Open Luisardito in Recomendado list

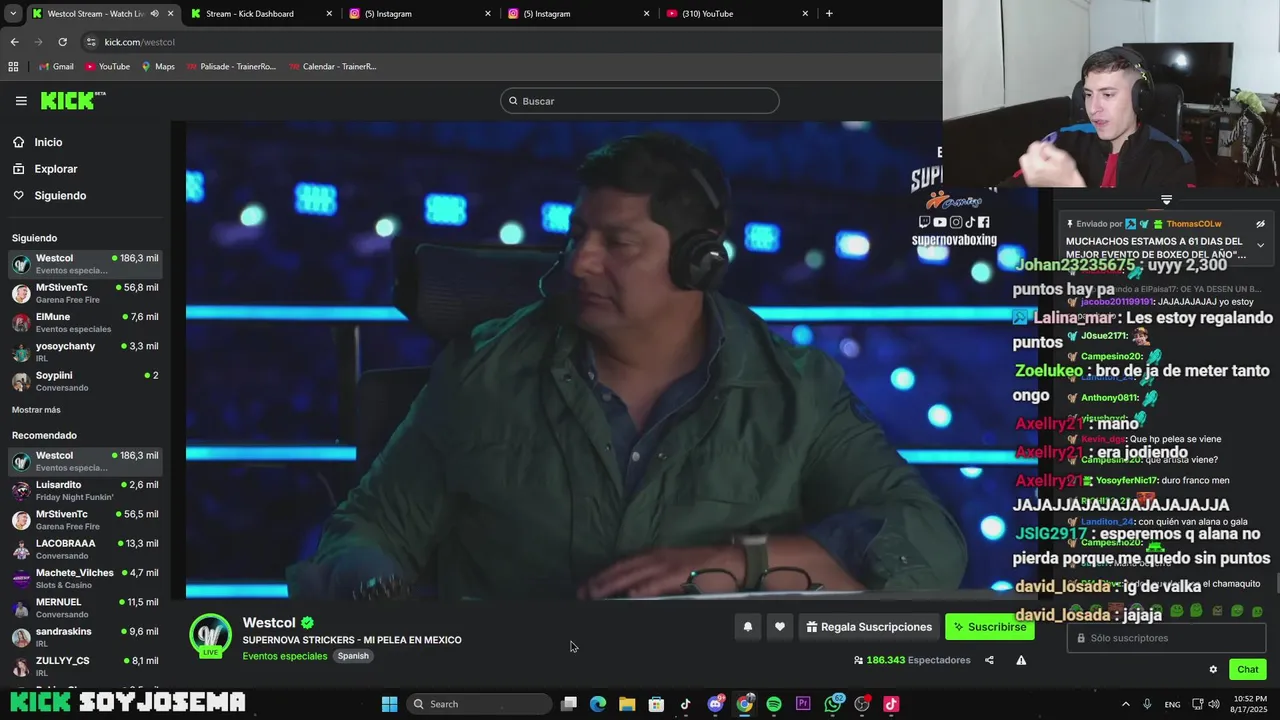pyautogui.click(x=85, y=490)
